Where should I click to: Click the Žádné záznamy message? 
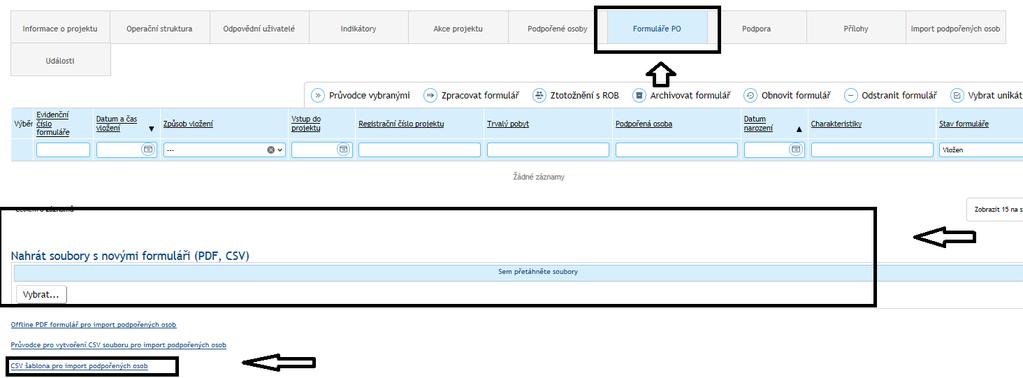click(538, 177)
